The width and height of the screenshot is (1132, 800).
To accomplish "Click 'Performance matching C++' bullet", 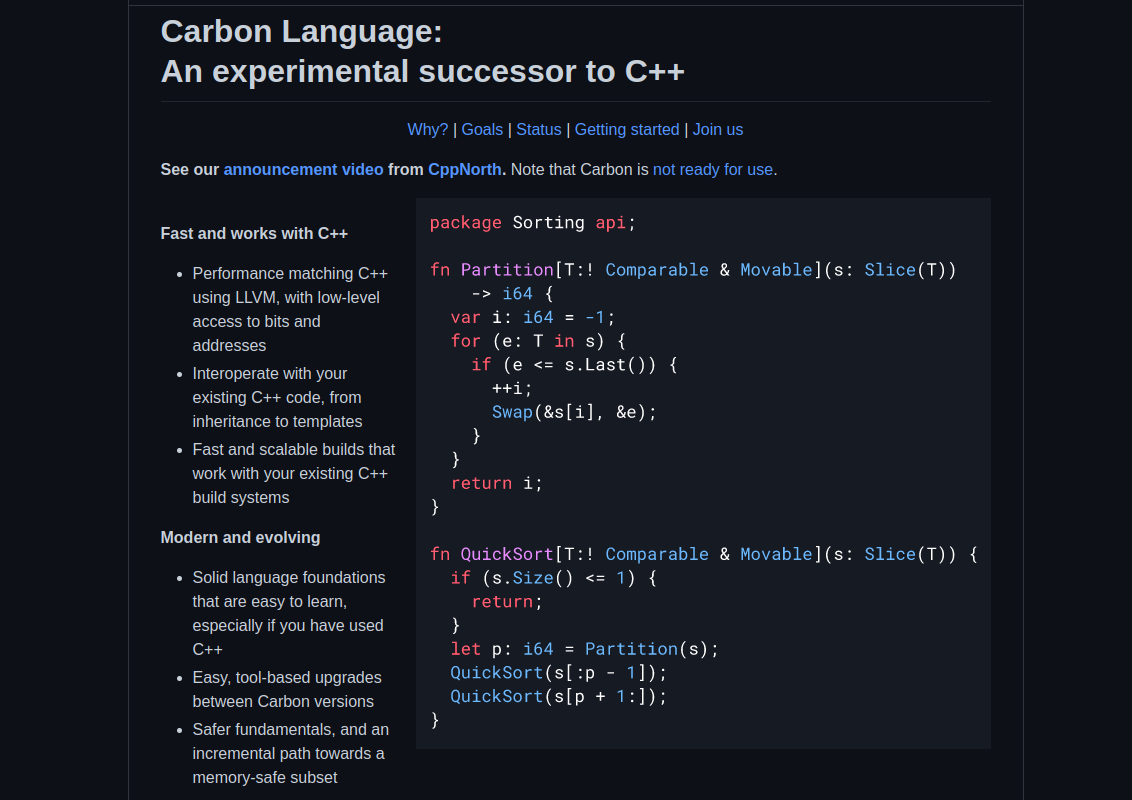I will (290, 309).
